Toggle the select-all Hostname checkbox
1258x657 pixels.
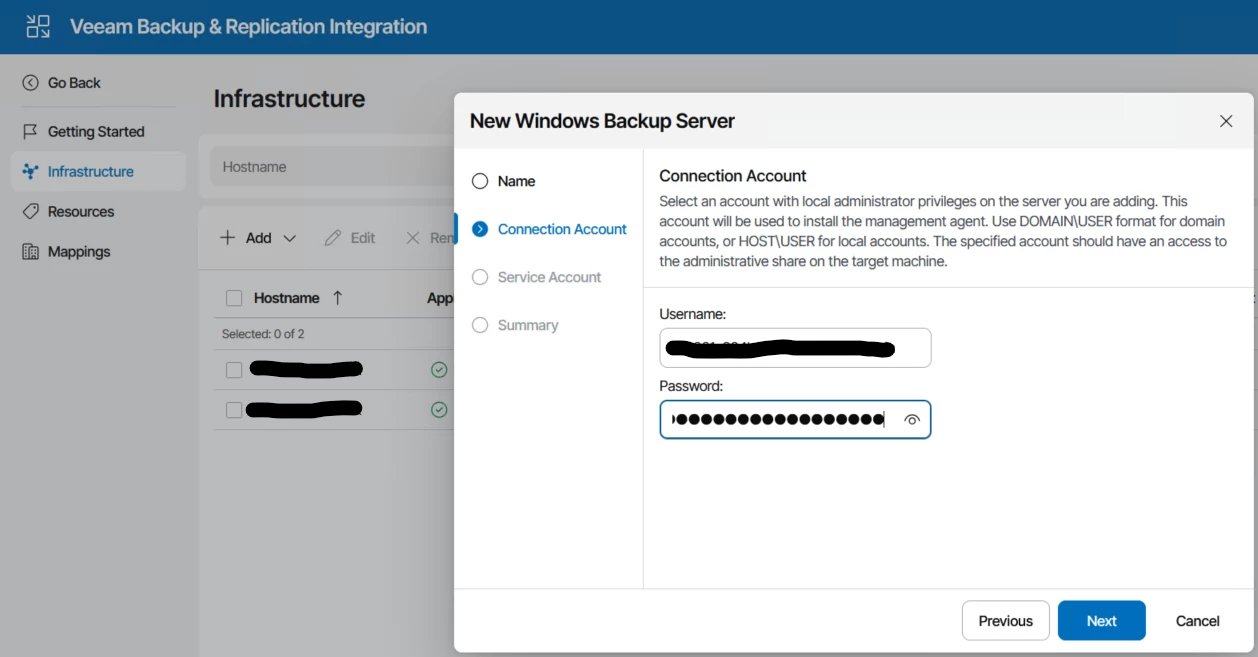[x=234, y=298]
